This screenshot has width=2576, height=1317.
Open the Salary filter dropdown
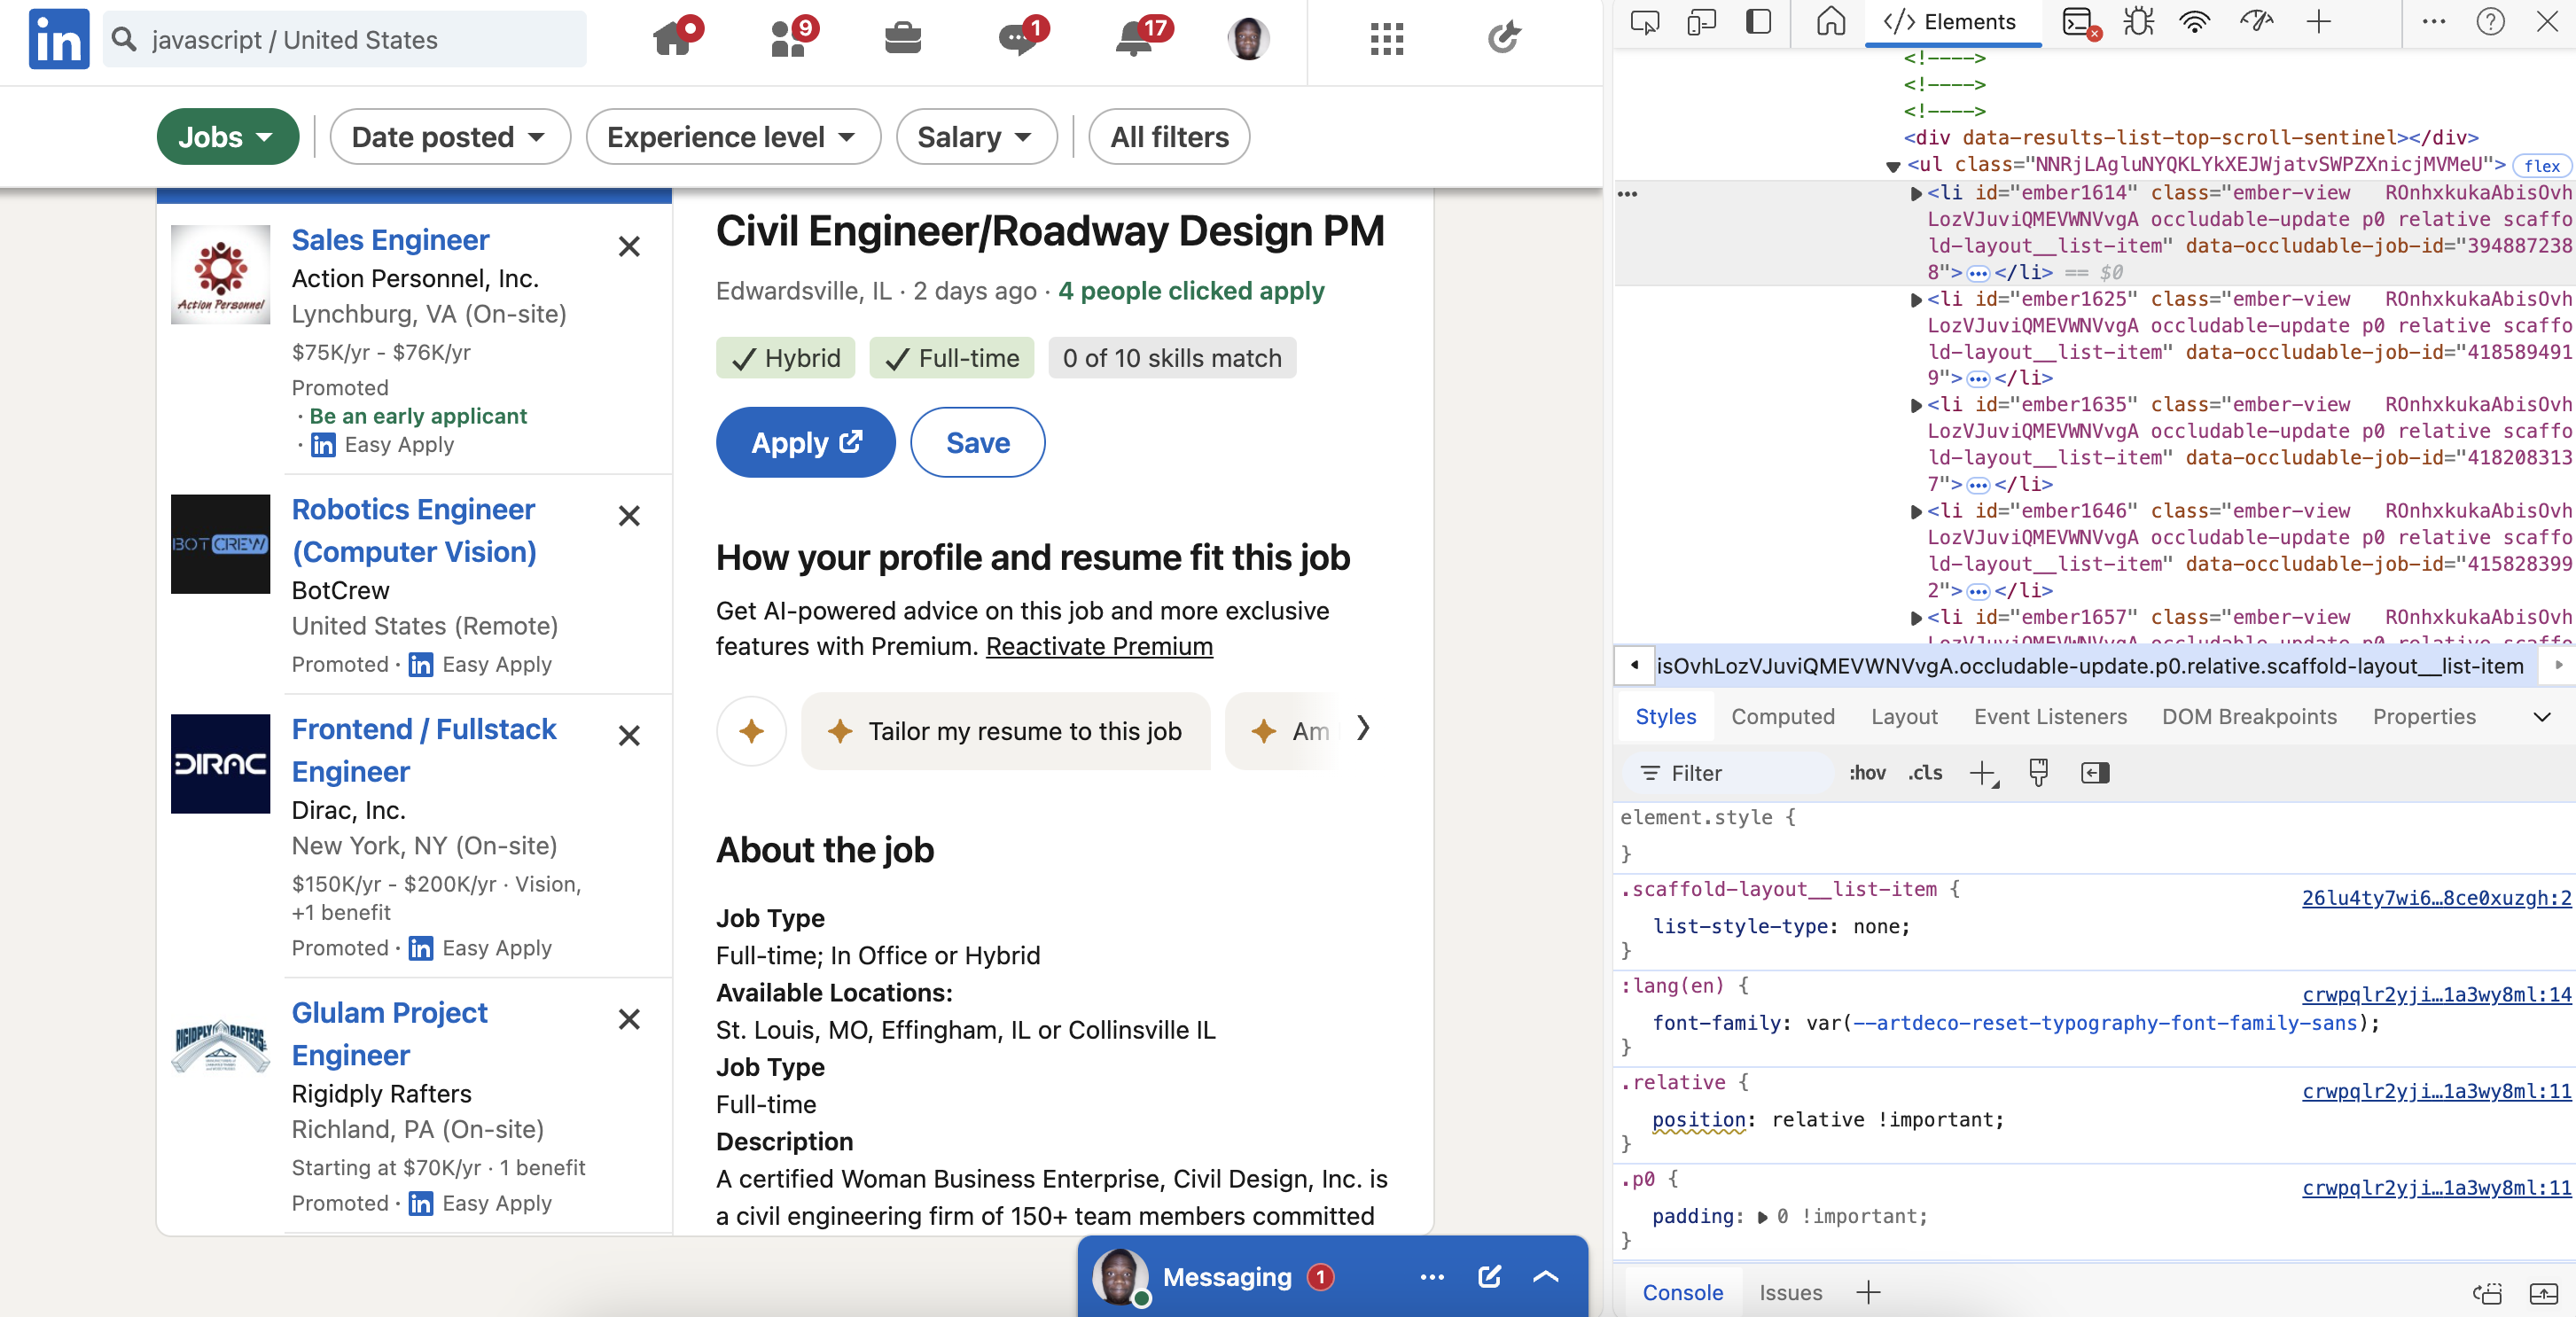pyautogui.click(x=976, y=137)
